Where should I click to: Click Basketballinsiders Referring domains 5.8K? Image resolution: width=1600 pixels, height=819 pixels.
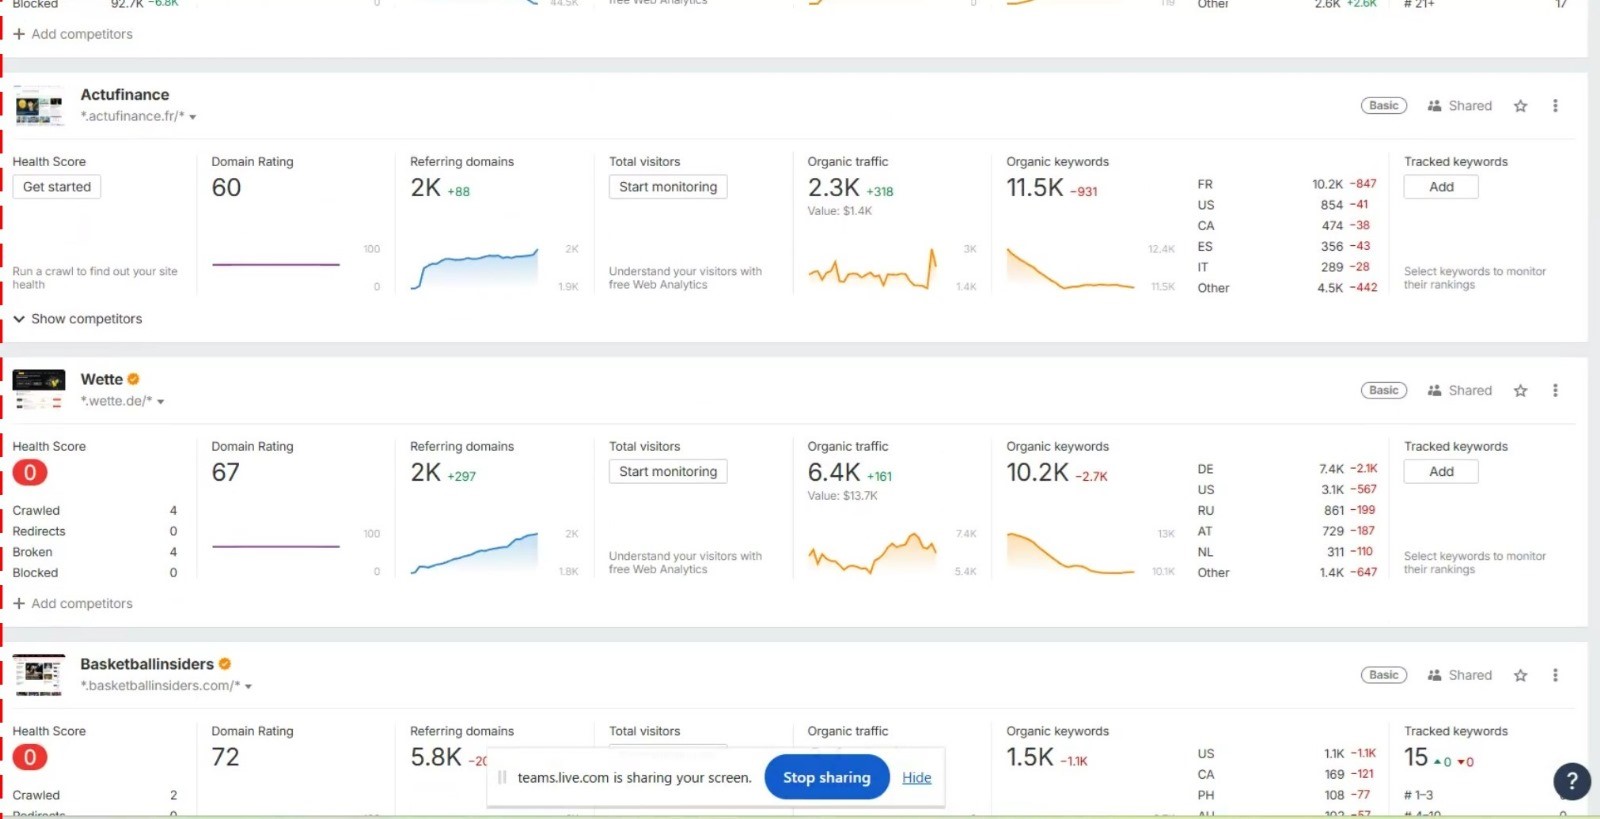(x=436, y=758)
